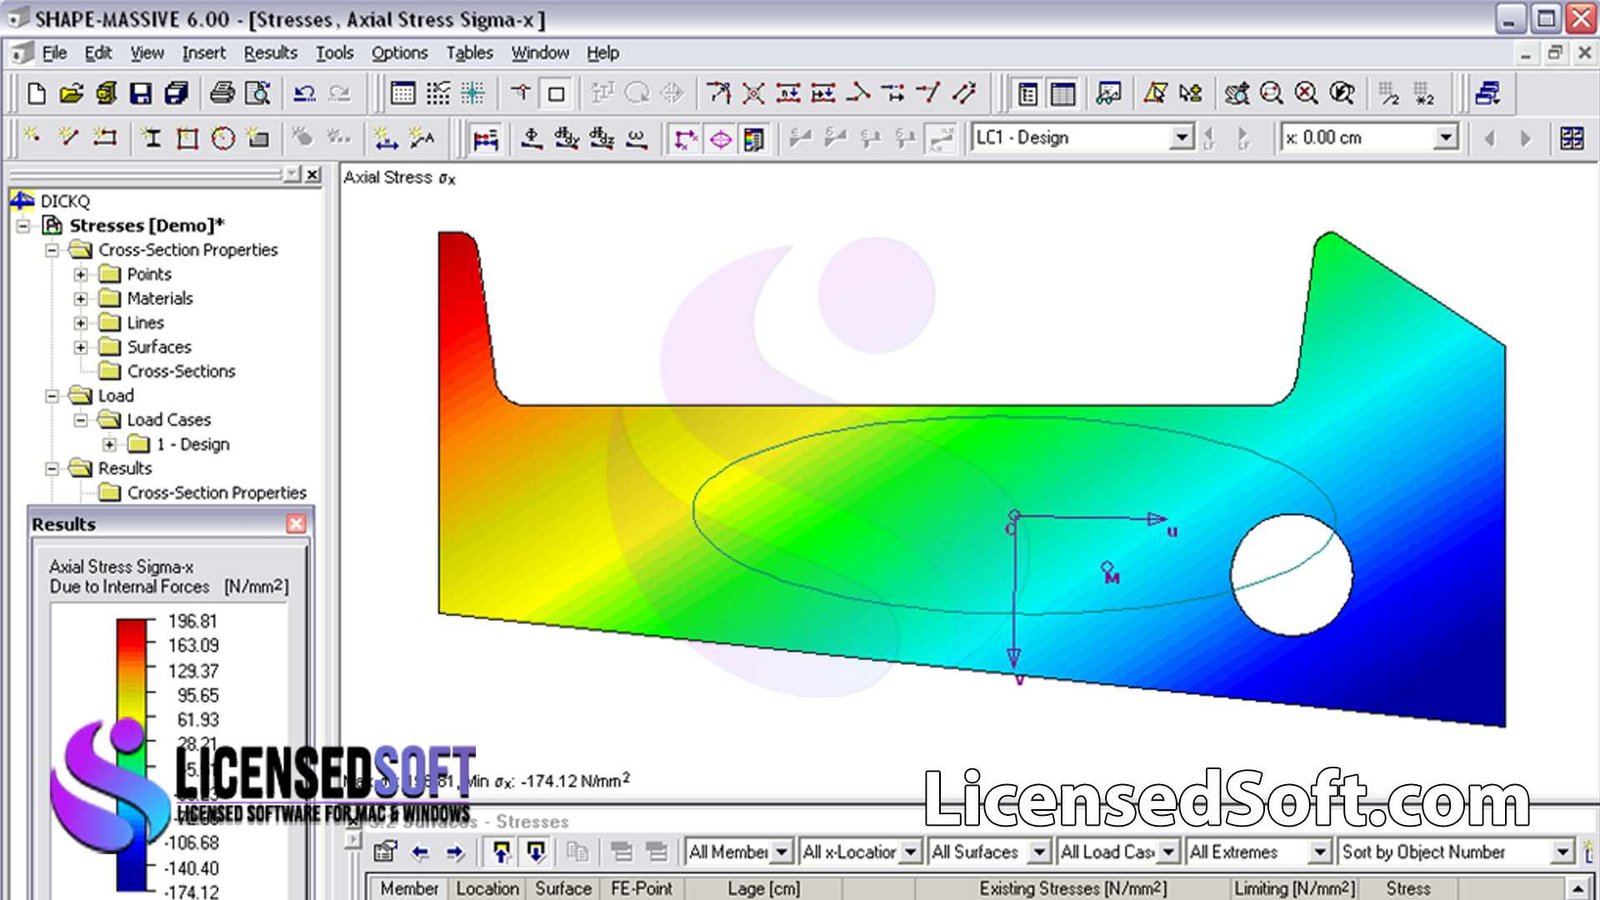Click the FE-Point column header
Screen dimensions: 1600x900
point(641,888)
